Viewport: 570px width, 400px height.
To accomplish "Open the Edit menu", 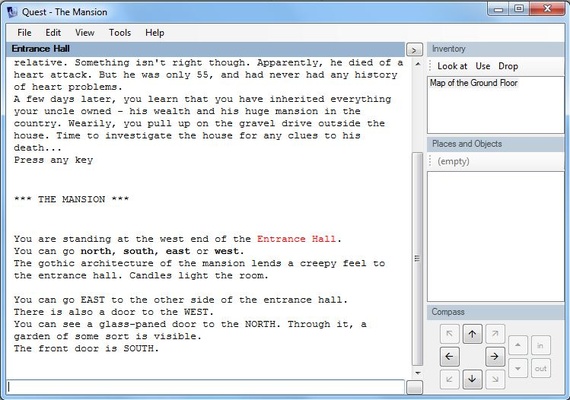I will [x=53, y=33].
